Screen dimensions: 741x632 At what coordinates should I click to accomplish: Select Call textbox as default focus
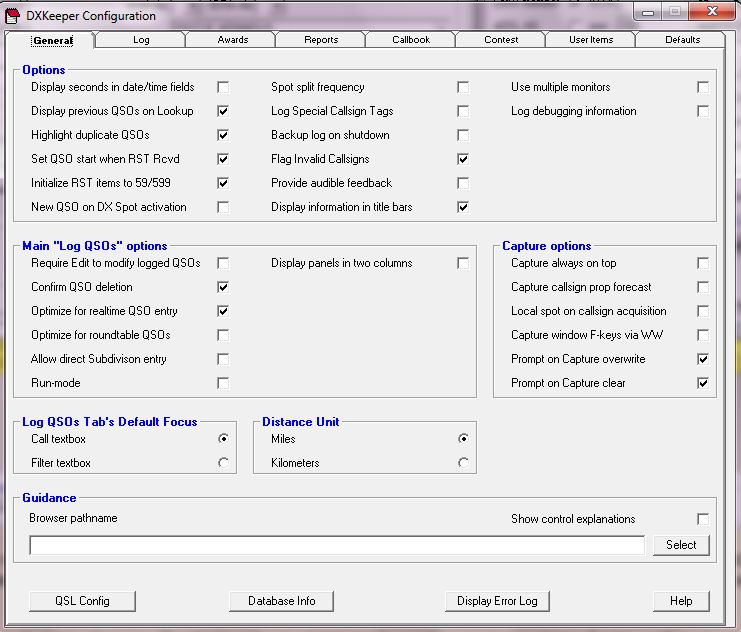coord(224,439)
